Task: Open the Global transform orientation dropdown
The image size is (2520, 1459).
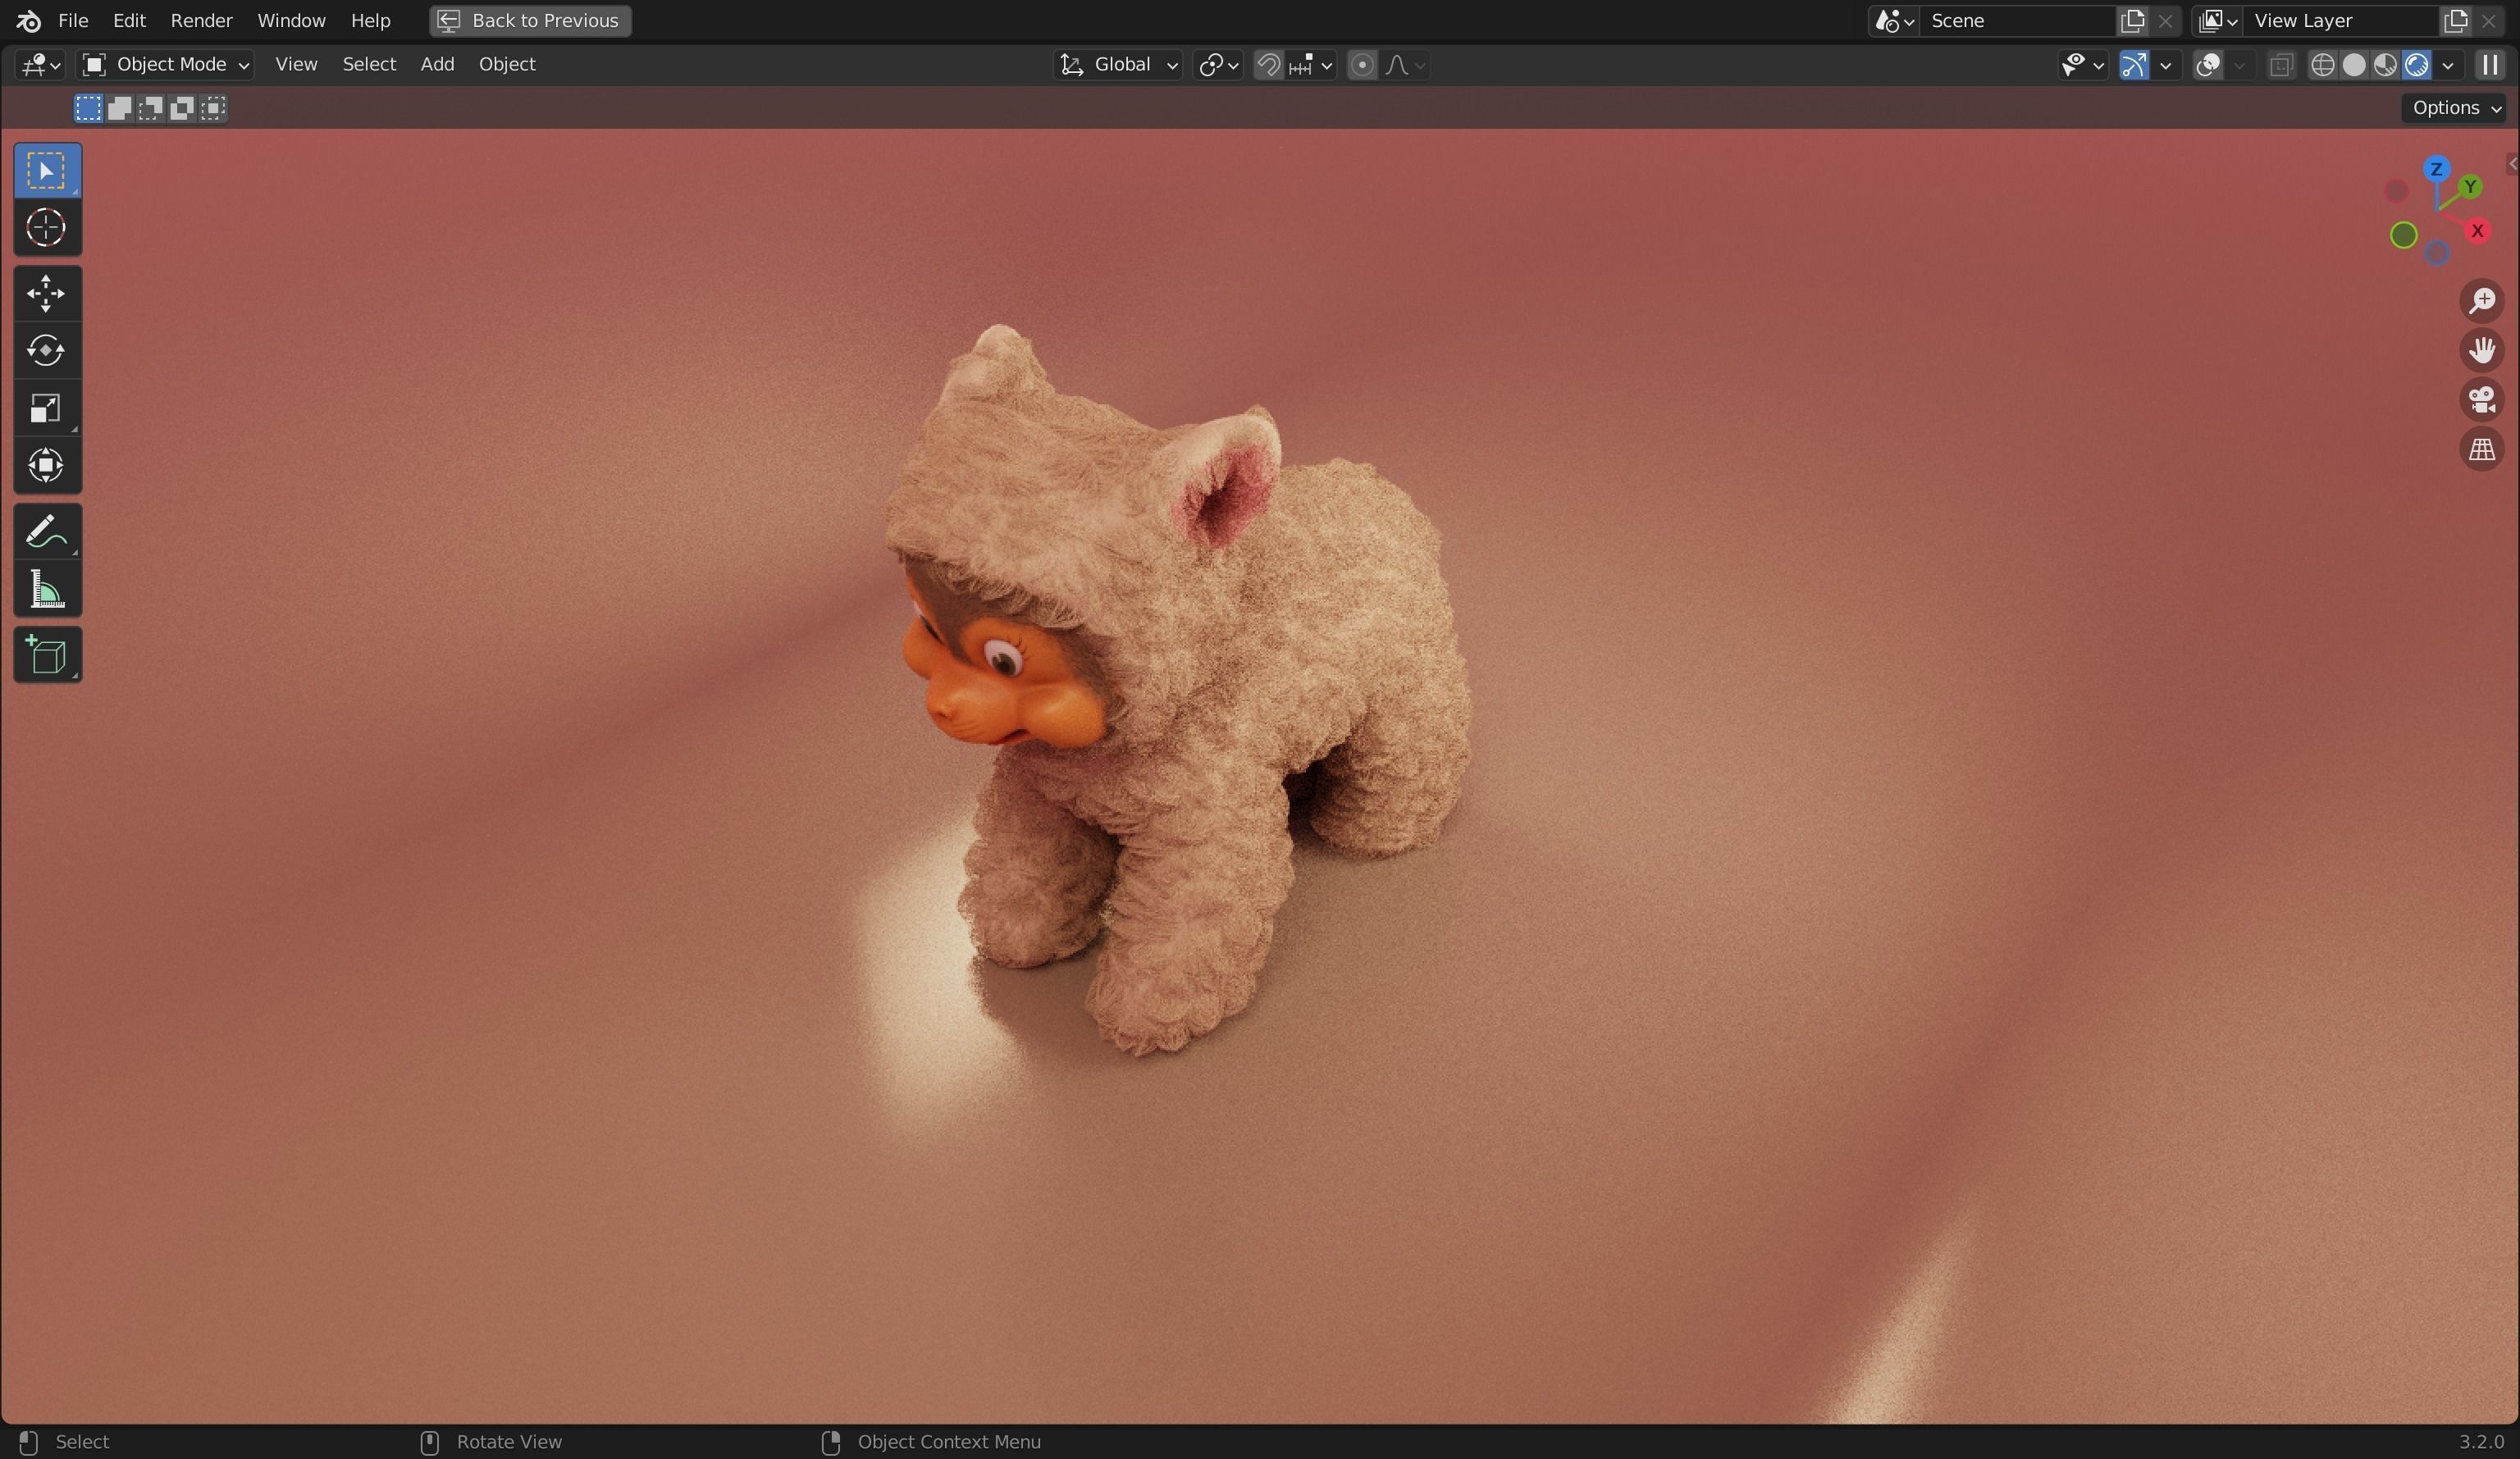Action: point(1118,65)
